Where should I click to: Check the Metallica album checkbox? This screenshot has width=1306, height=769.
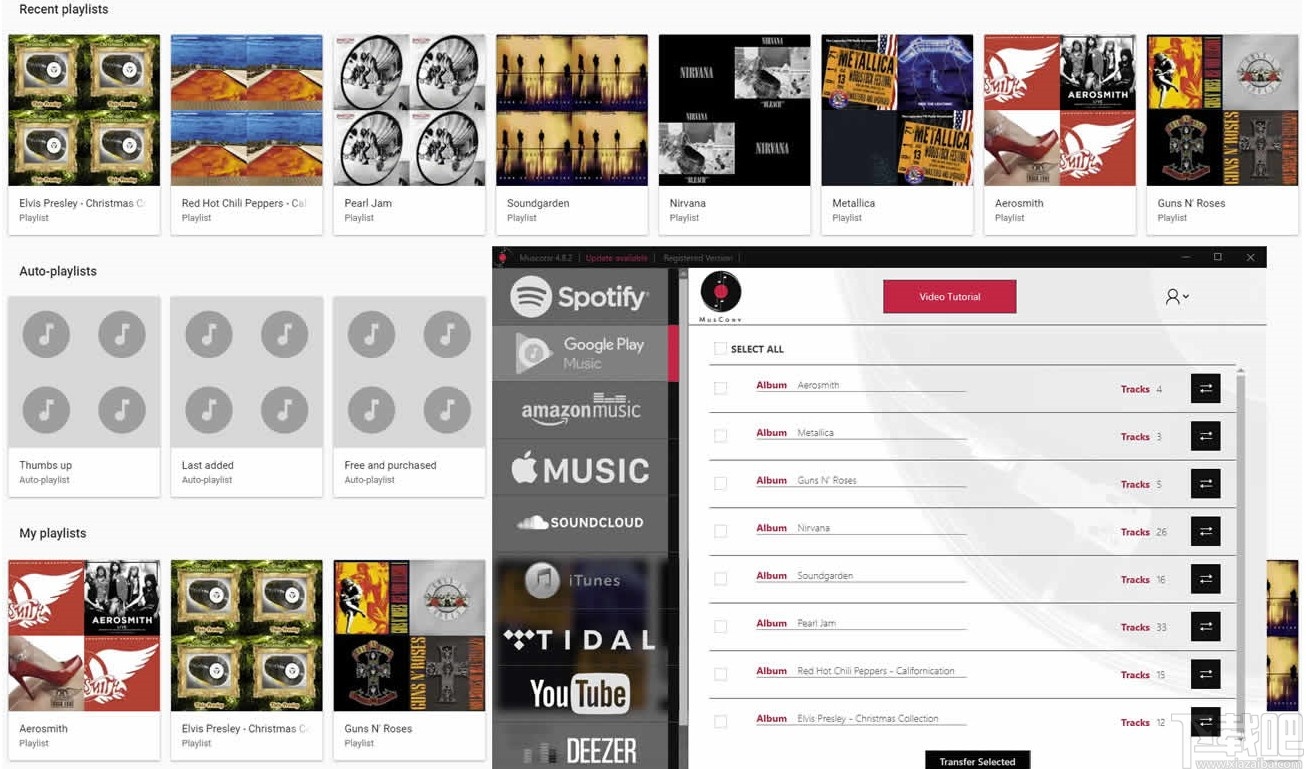tap(720, 436)
